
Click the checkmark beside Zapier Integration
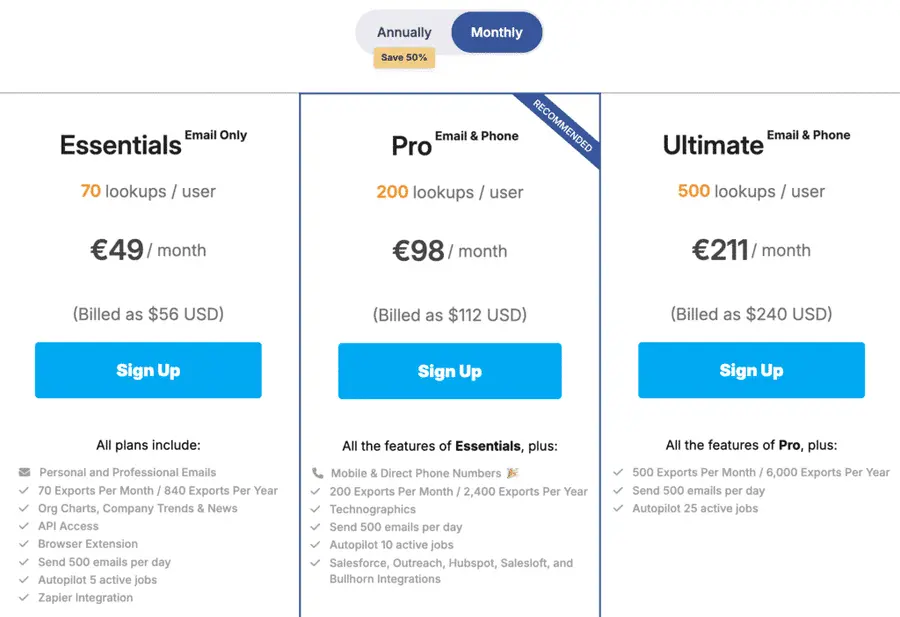tap(25, 598)
